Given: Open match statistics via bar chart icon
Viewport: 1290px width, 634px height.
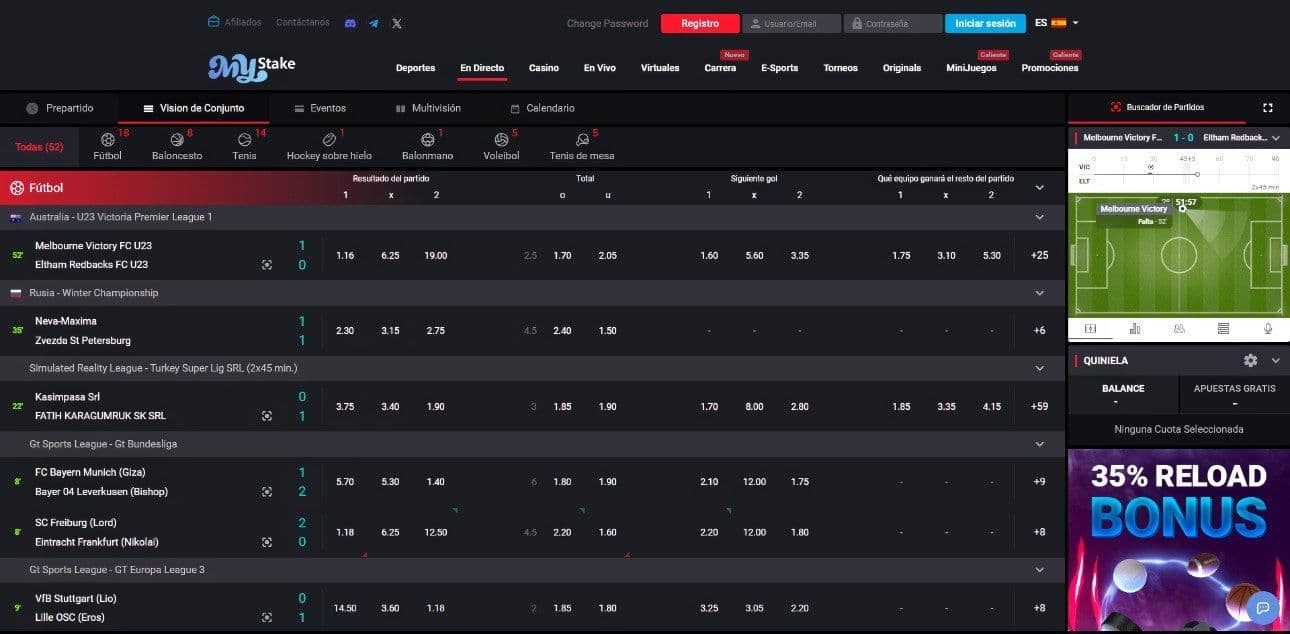Looking at the screenshot, I should [1134, 328].
